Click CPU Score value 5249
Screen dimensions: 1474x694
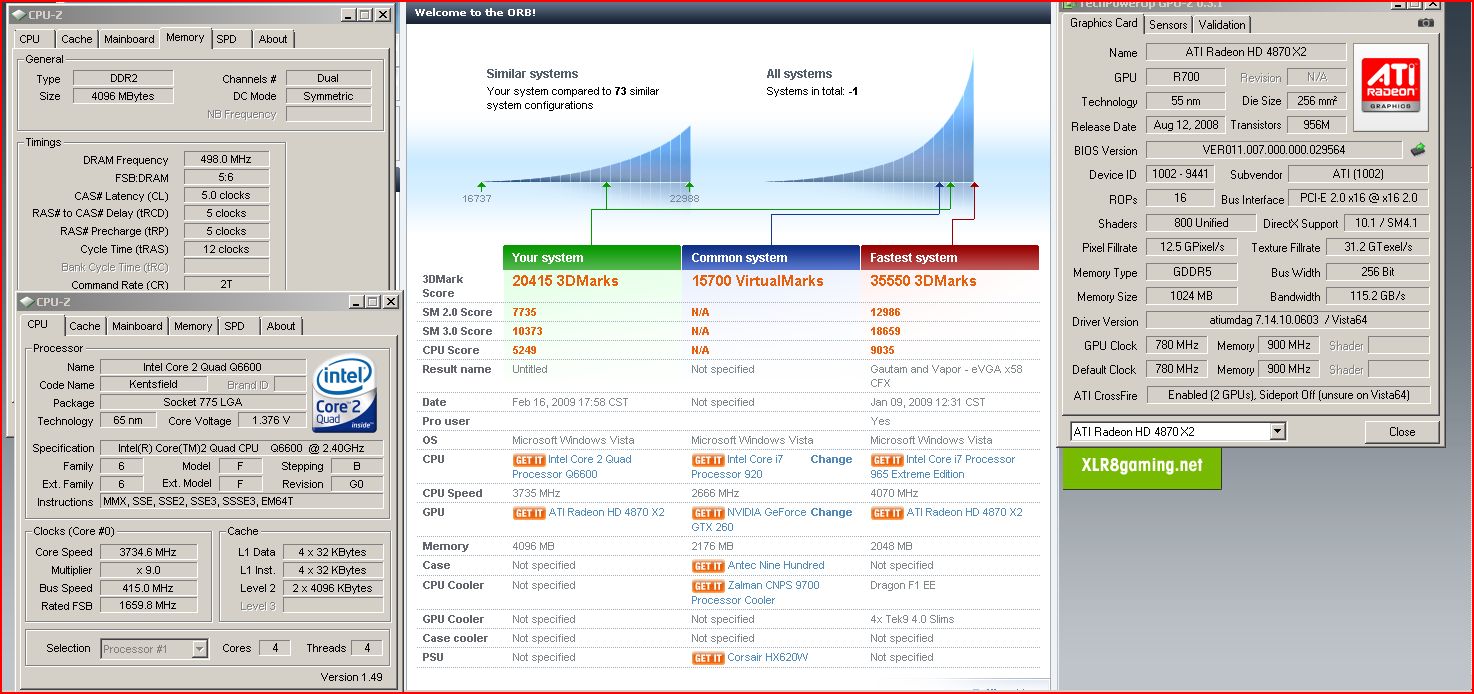[526, 351]
